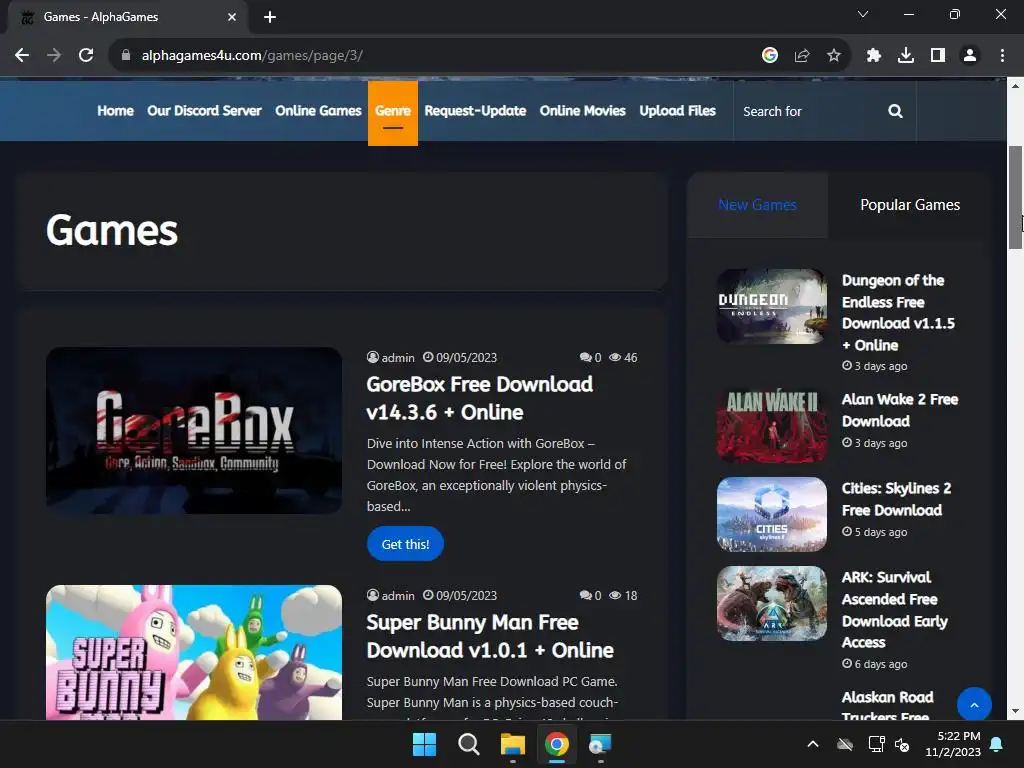Screen dimensions: 1024x768
Task: Share this page via share icon
Action: tap(802, 56)
